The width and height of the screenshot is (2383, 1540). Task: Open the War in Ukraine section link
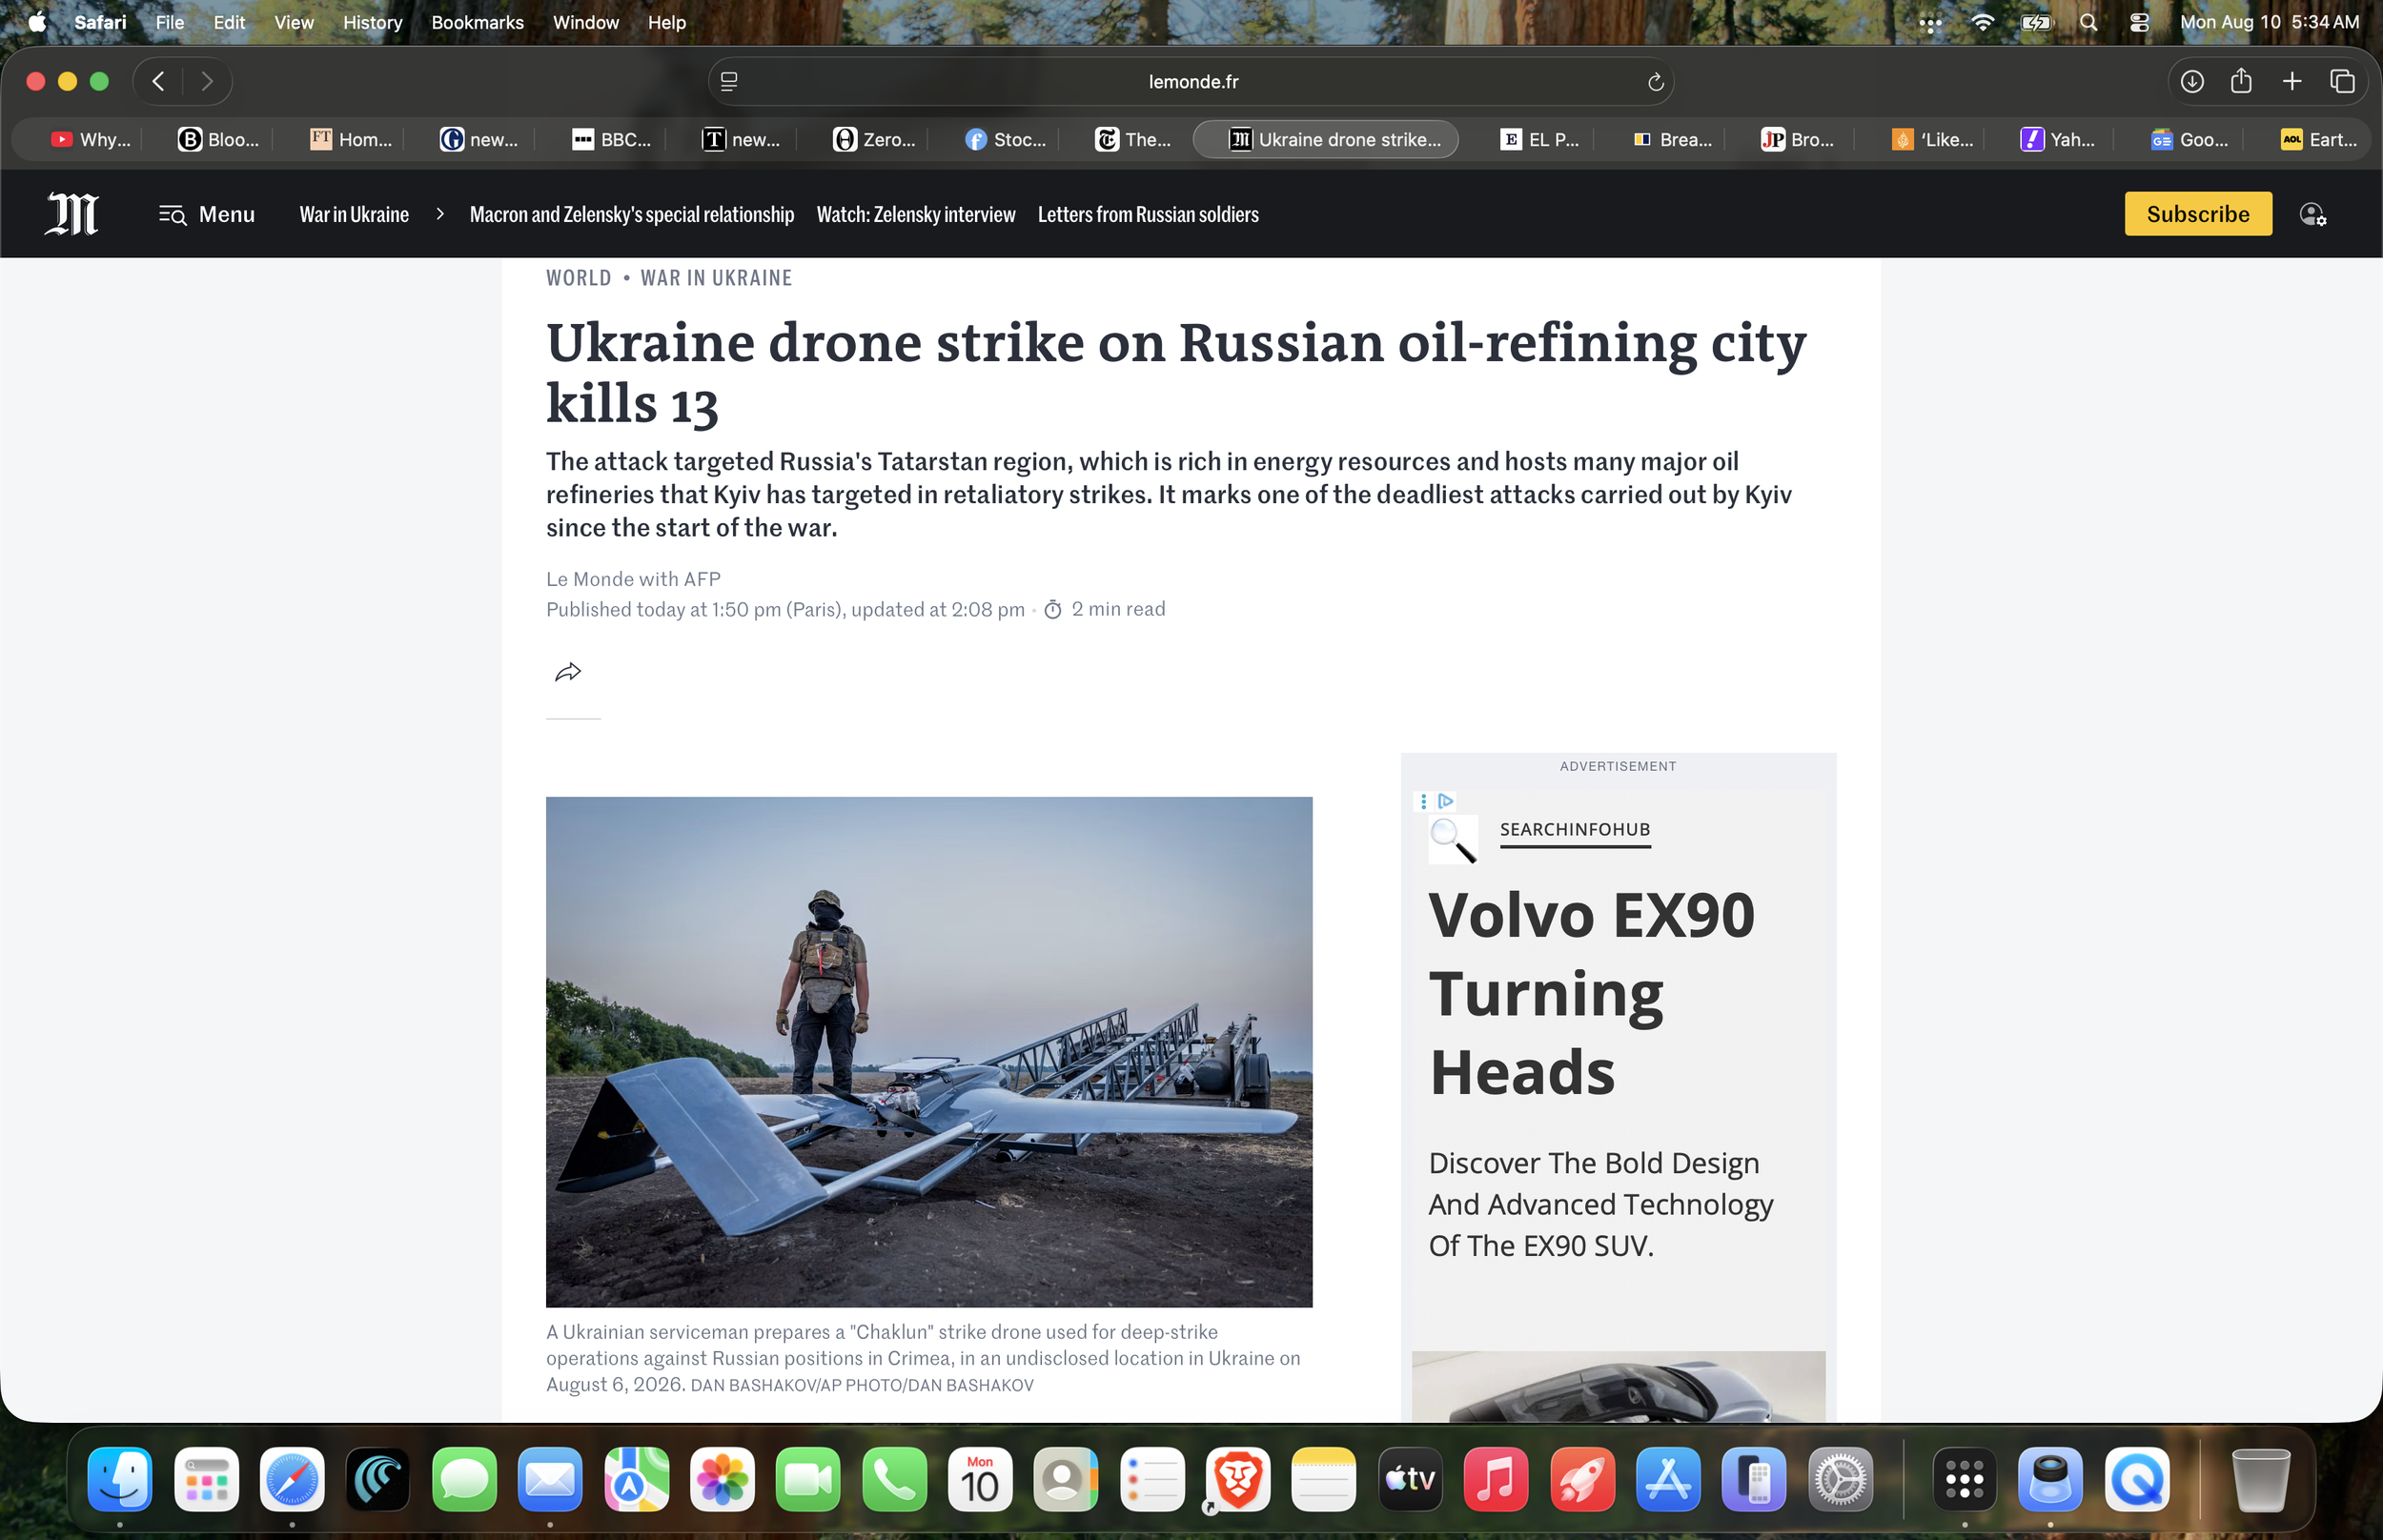click(354, 214)
